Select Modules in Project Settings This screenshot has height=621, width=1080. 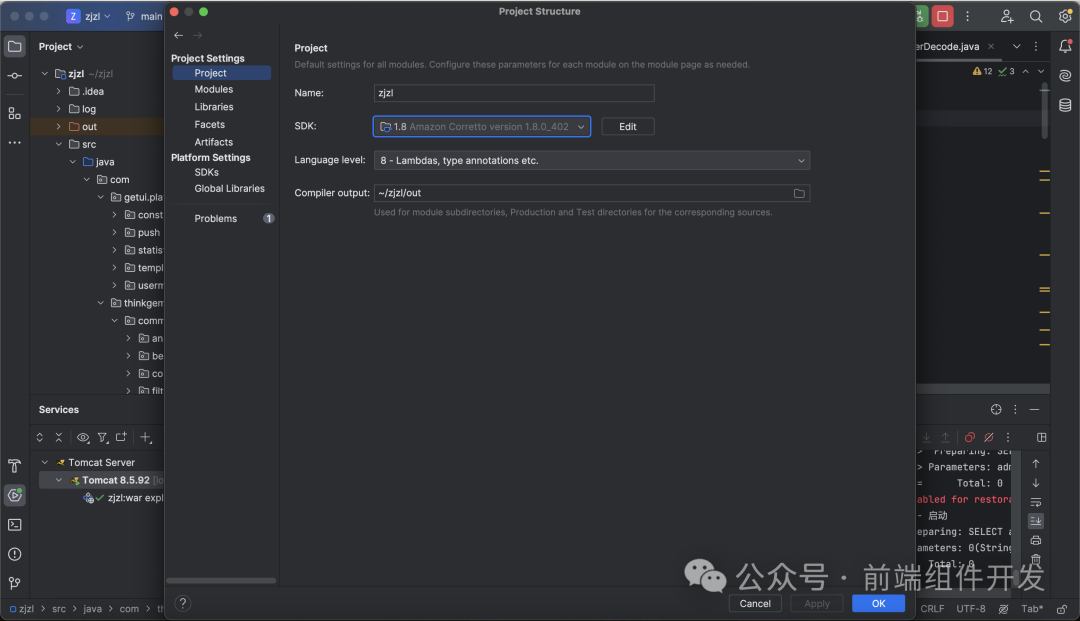[214, 90]
